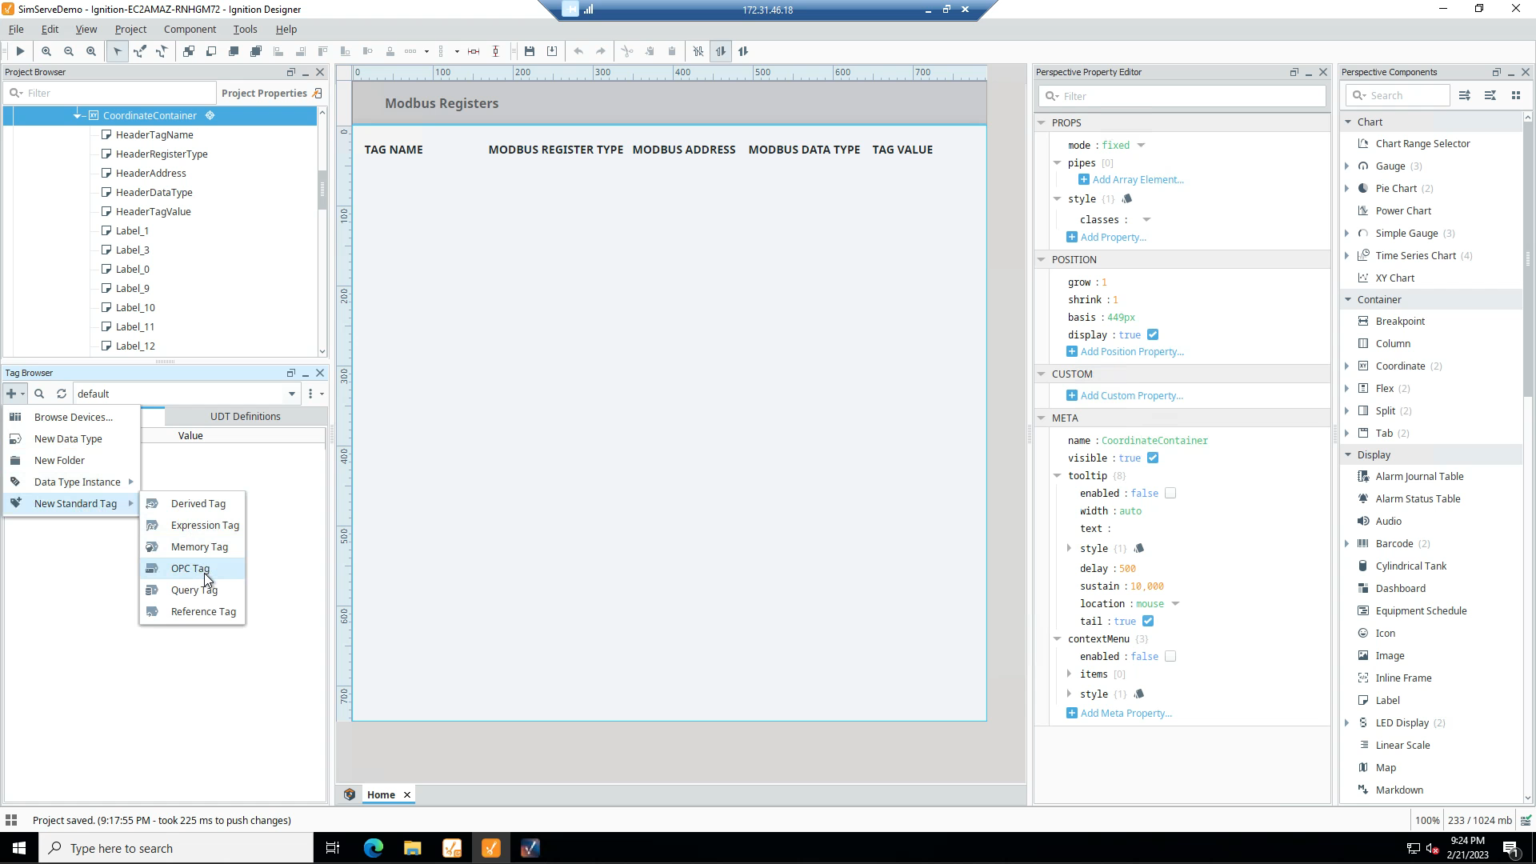Click the add tag plus icon in Tag Browser

click(13, 393)
